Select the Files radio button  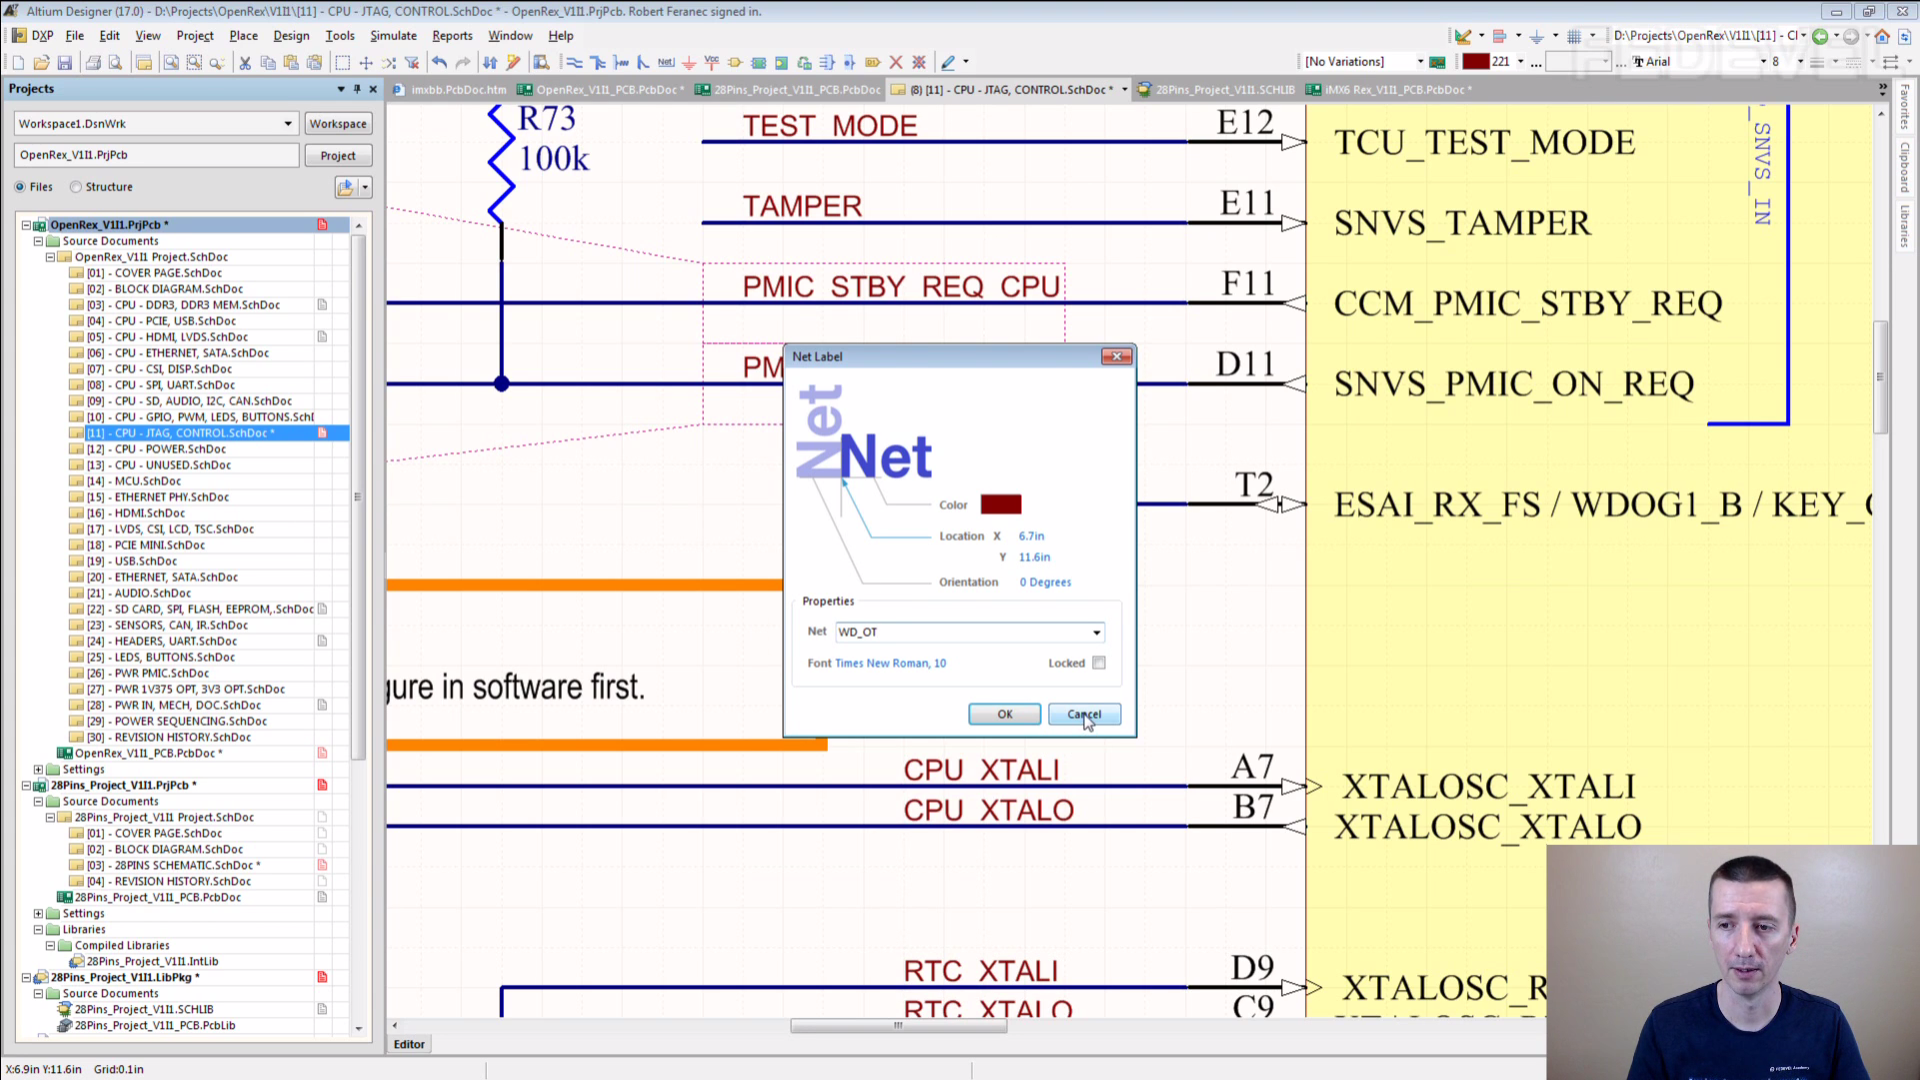point(21,187)
